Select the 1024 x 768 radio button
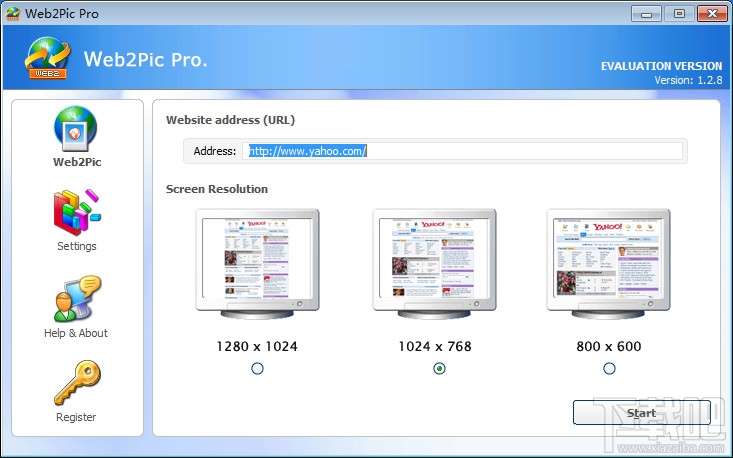This screenshot has width=733, height=458. tap(439, 368)
